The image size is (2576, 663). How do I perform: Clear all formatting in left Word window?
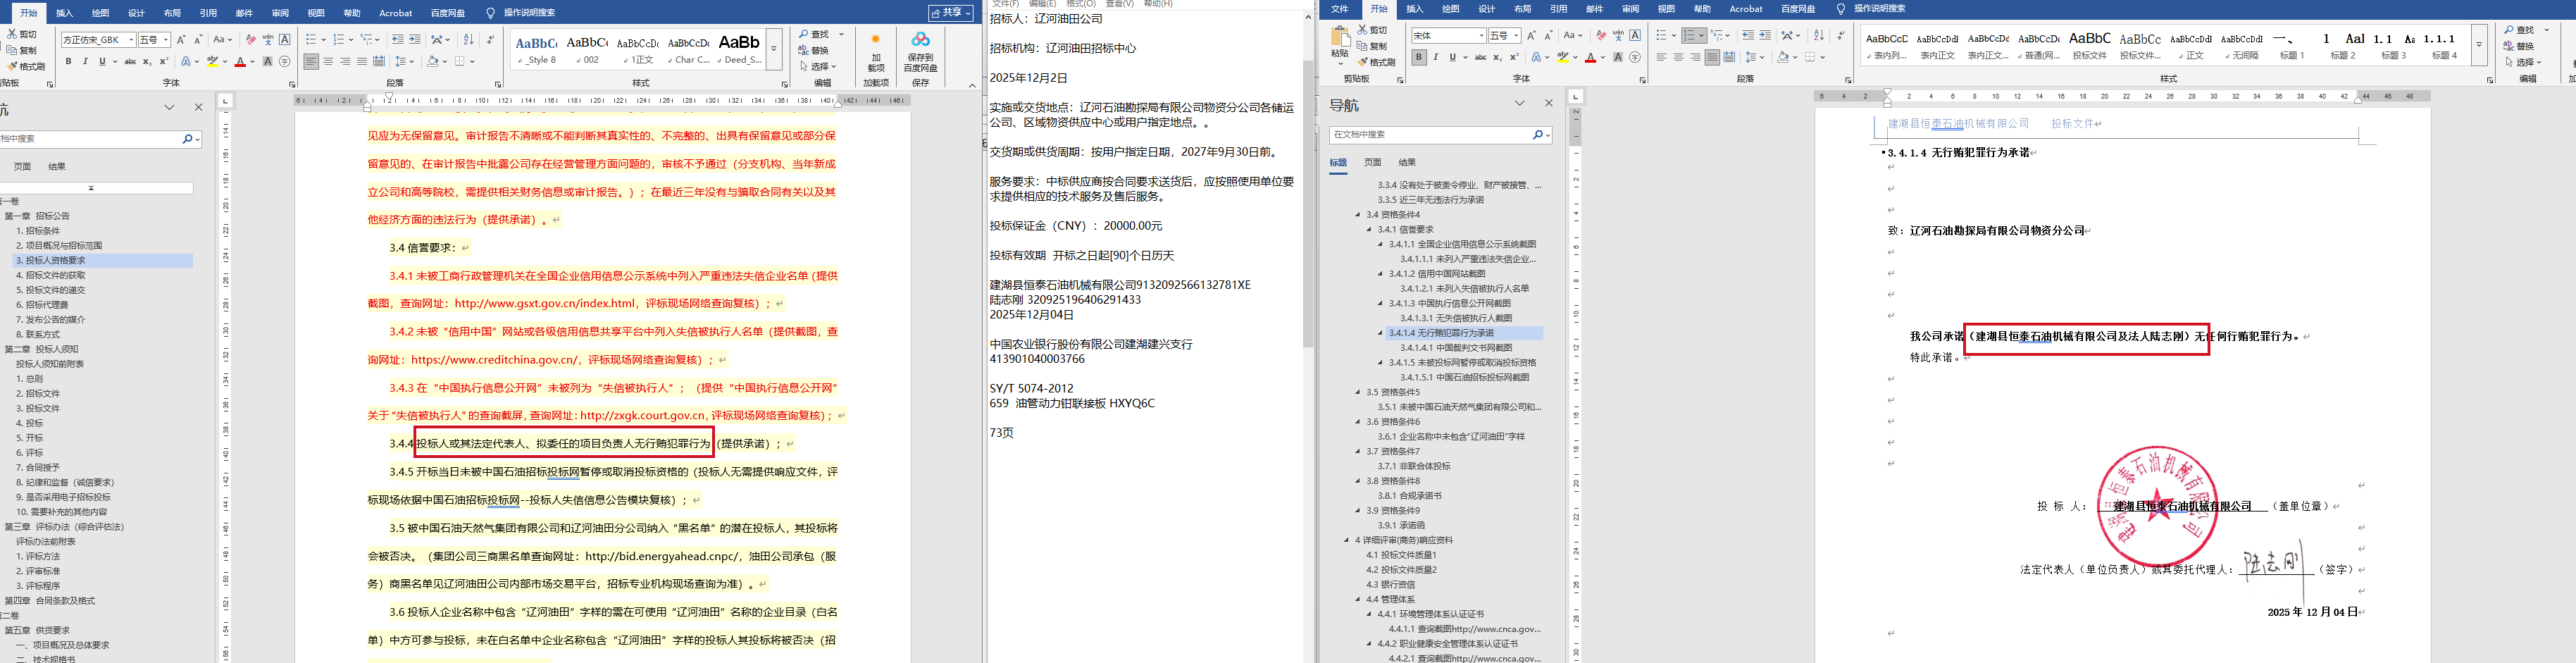251,40
